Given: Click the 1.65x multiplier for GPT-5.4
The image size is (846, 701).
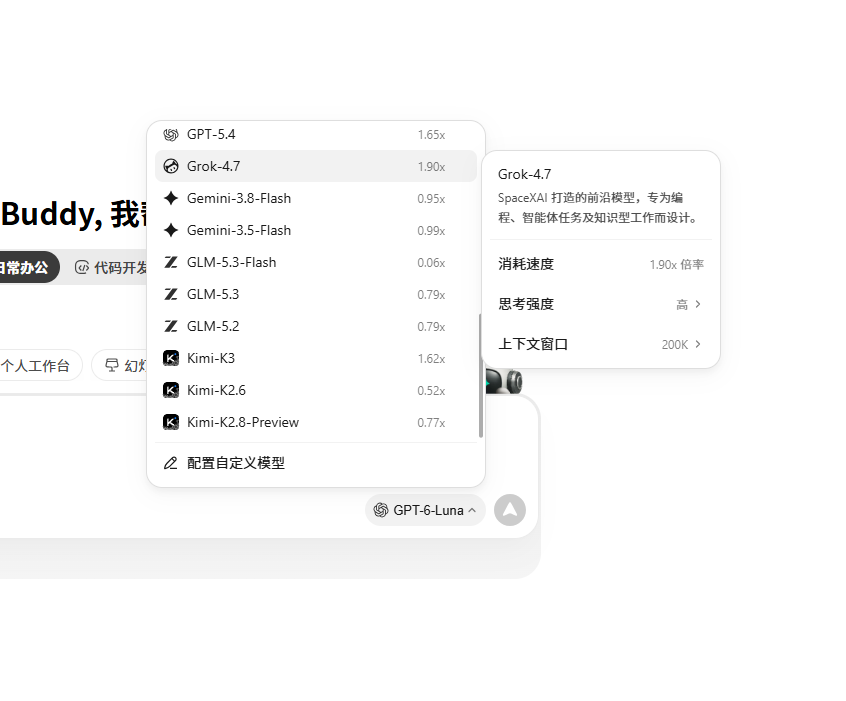Looking at the screenshot, I should (x=431, y=135).
